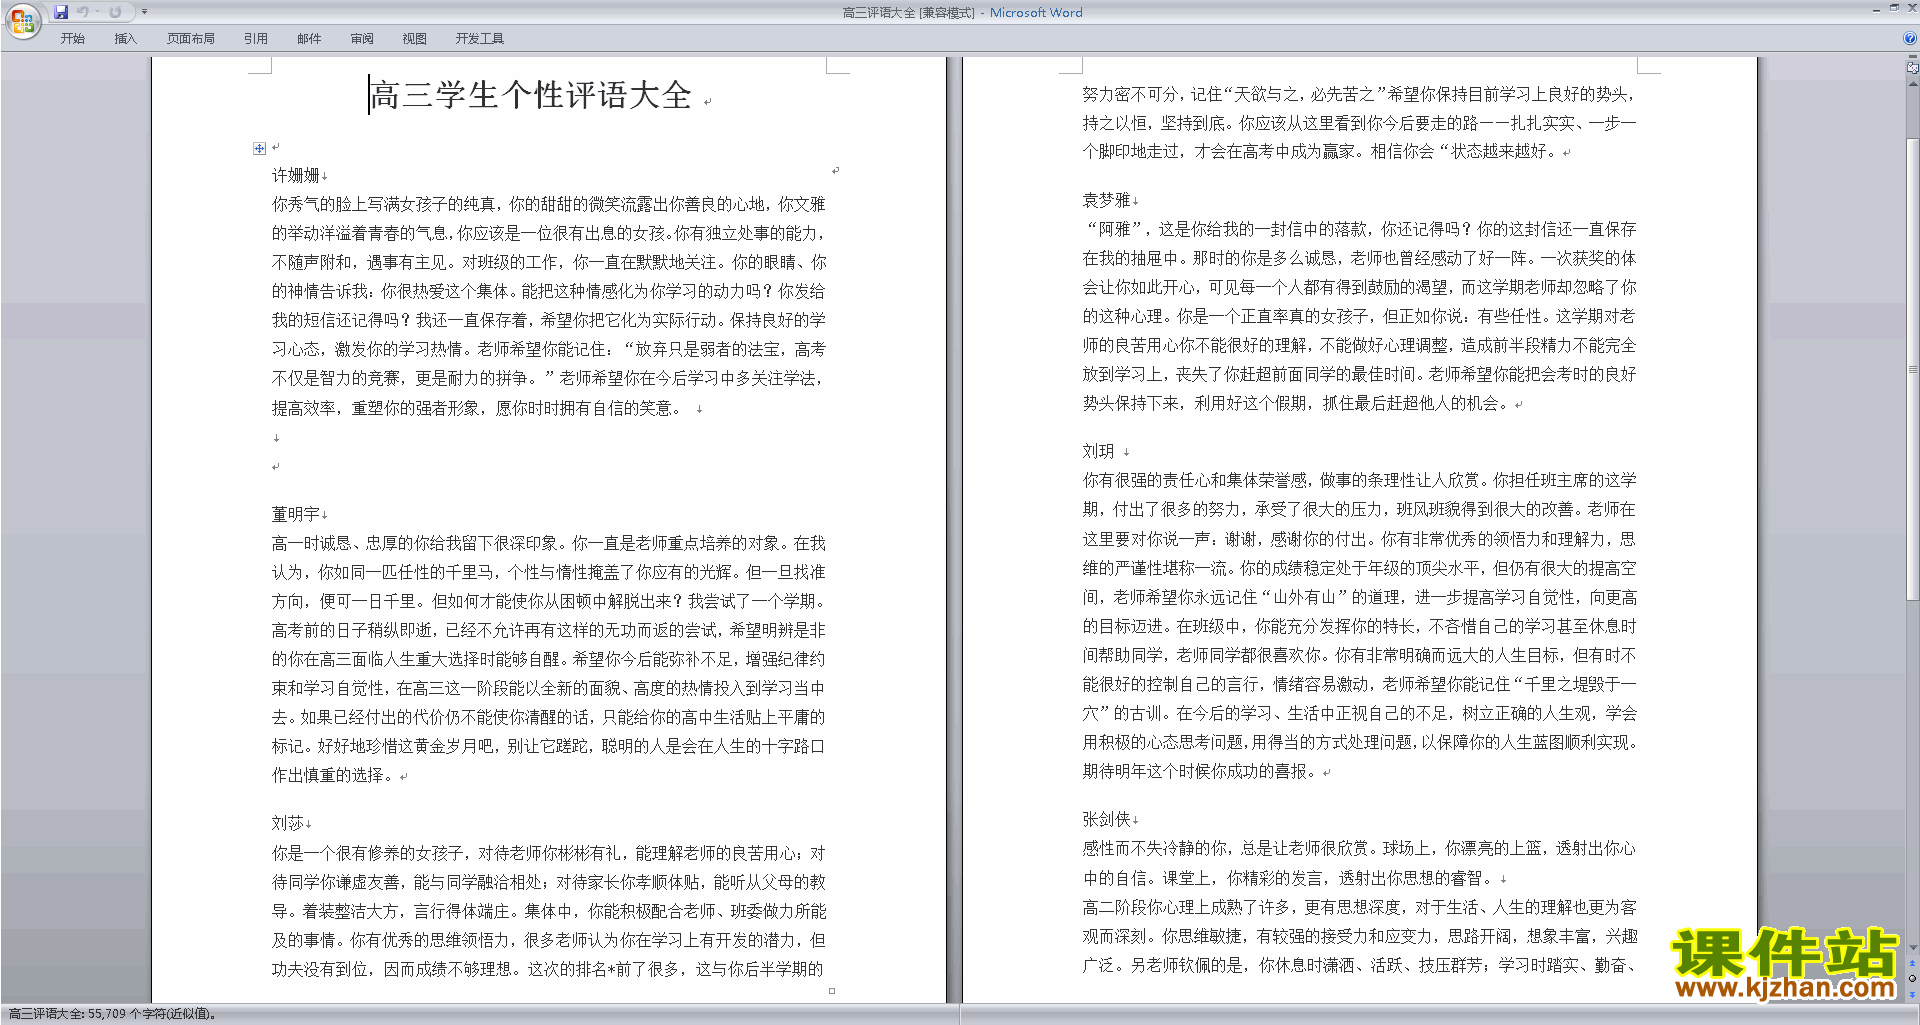Viewport: 1920px width, 1025px height.
Task: Open Microsoft Word Help icon
Action: [x=1910, y=39]
